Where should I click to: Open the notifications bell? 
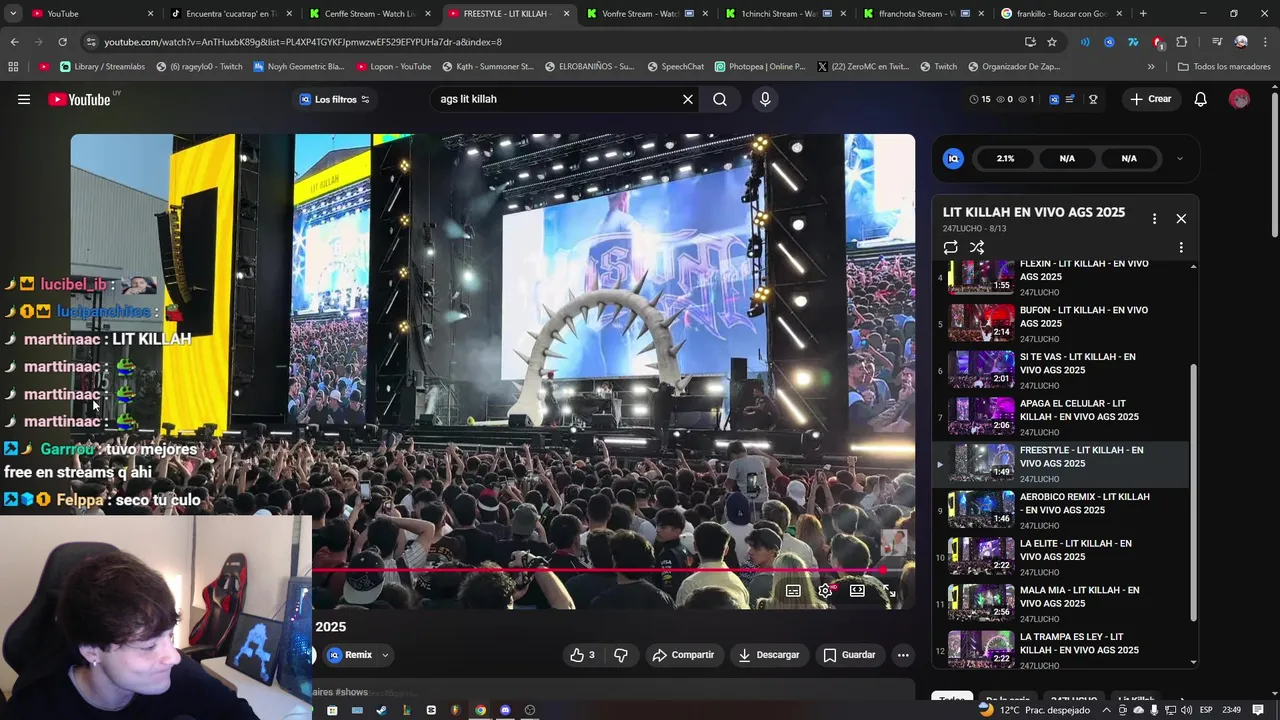click(1201, 99)
